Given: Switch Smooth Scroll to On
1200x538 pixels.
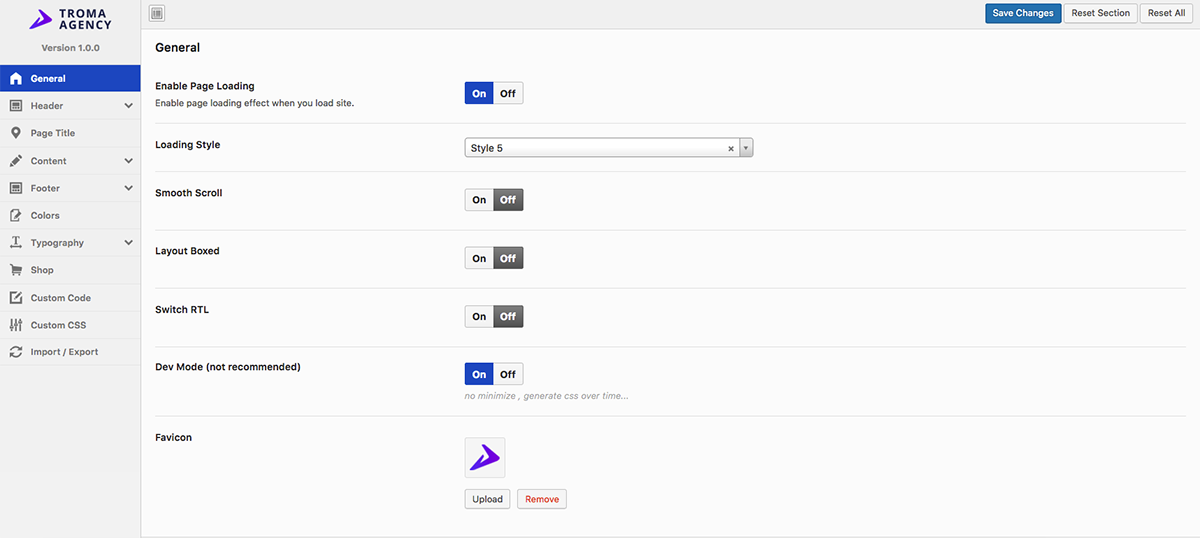Looking at the screenshot, I should click(479, 200).
